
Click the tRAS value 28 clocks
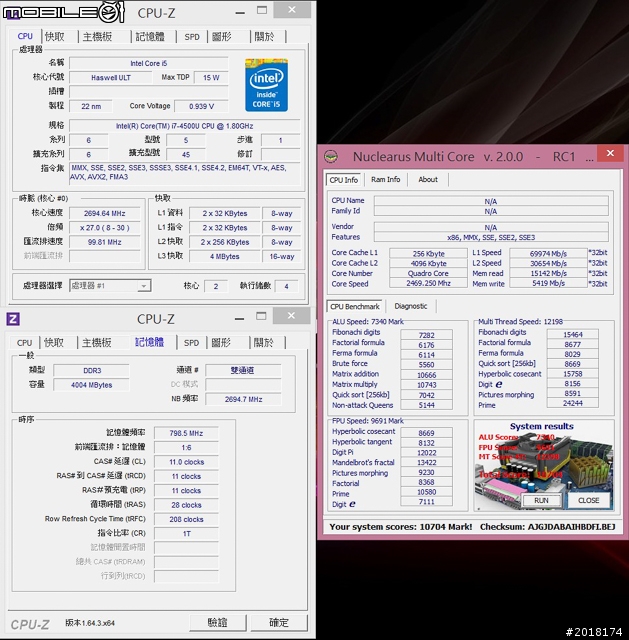pyautogui.click(x=186, y=505)
